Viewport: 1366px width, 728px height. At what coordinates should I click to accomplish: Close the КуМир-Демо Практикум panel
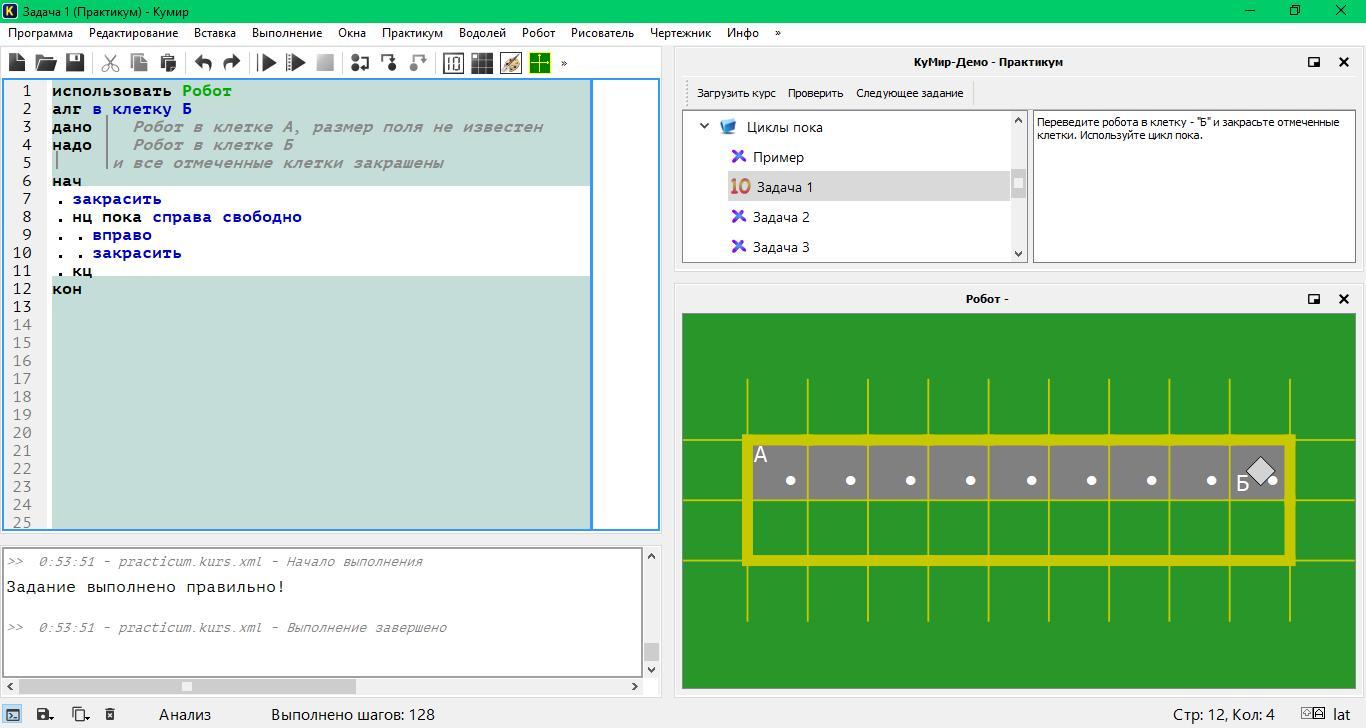(1344, 62)
